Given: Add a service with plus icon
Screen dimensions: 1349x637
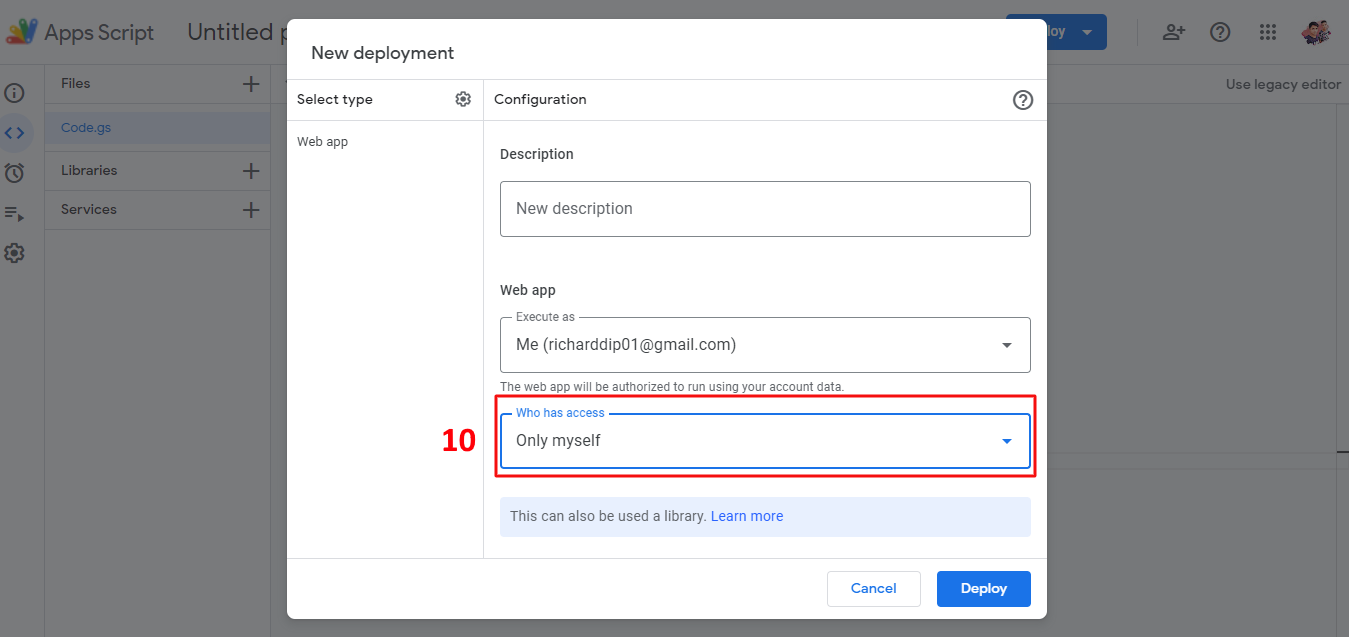Looking at the screenshot, I should (251, 210).
